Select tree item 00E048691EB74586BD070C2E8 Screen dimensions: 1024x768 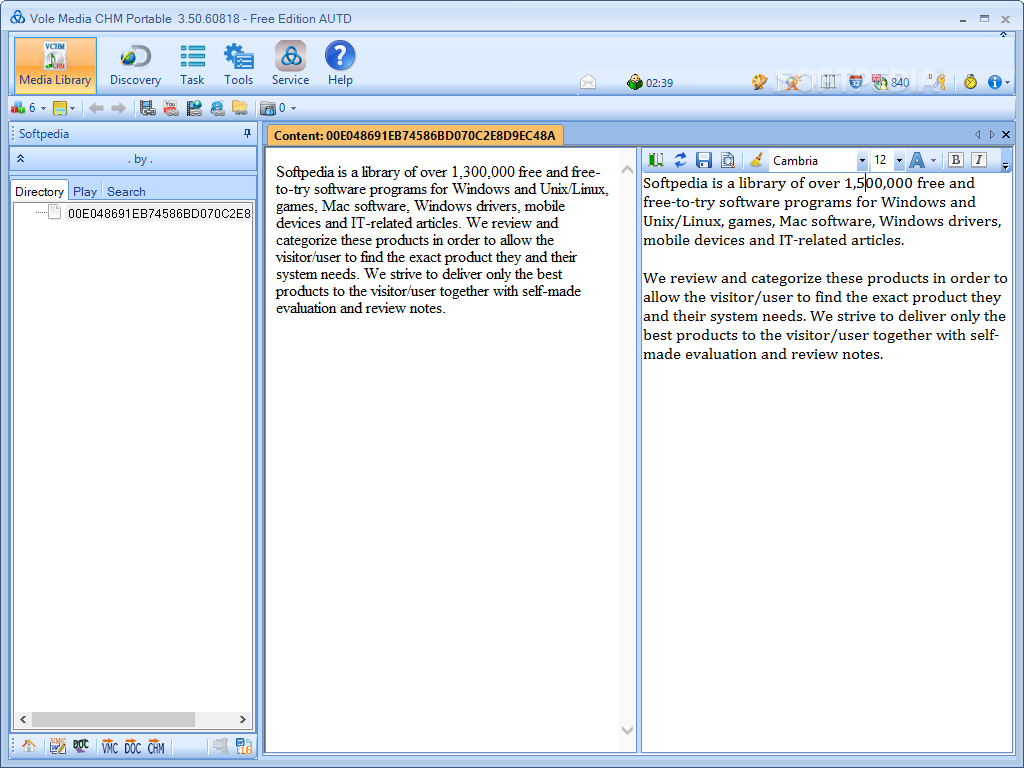(159, 213)
